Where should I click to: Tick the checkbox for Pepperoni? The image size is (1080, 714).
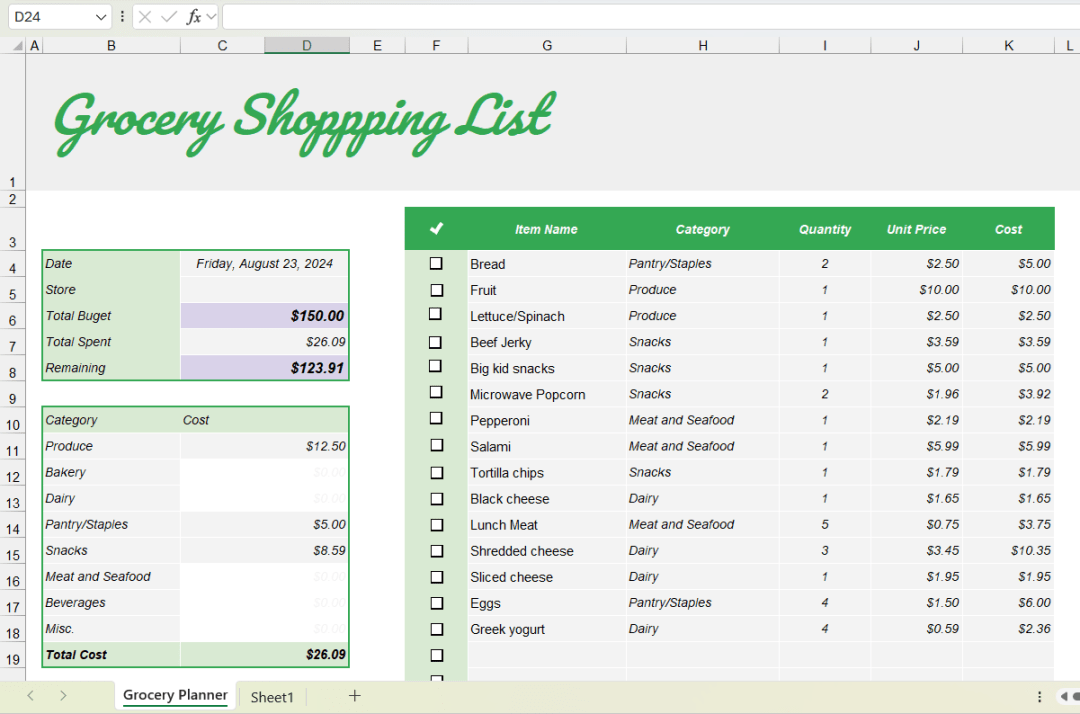(436, 418)
